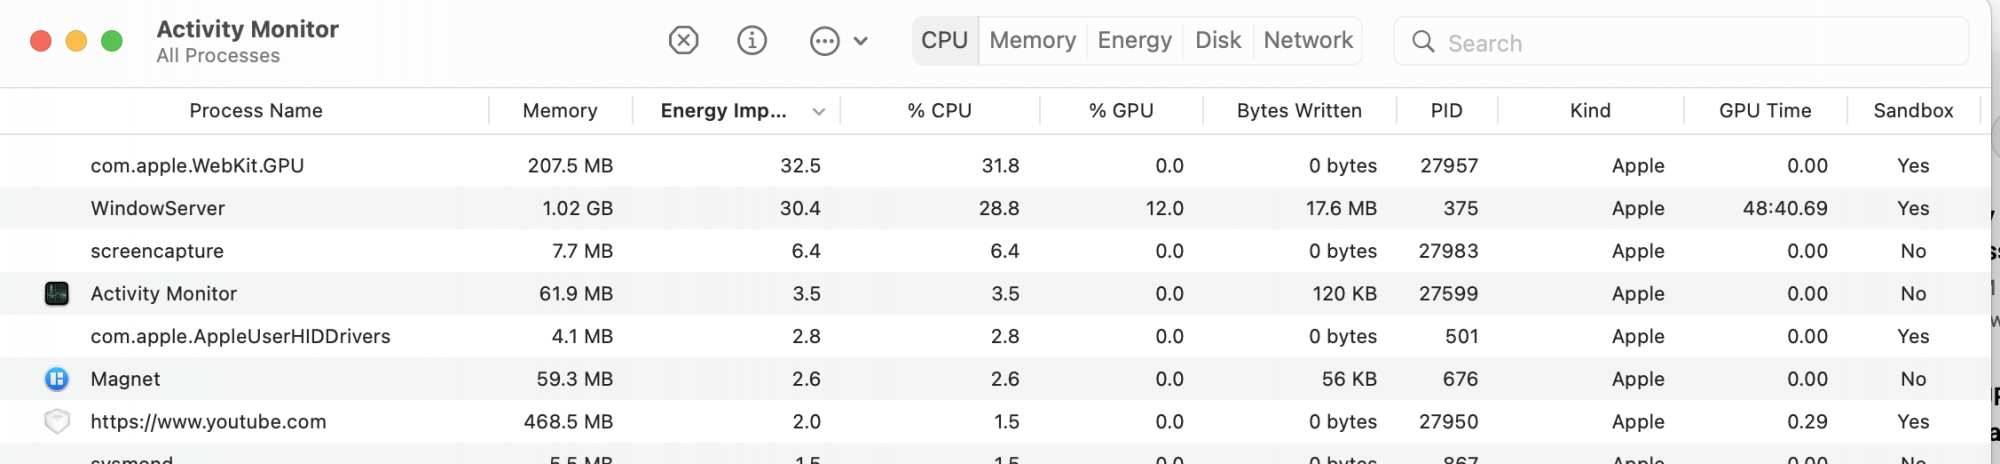The height and width of the screenshot is (464, 2000).
Task: Sort by the Process Name column header
Action: coord(256,111)
